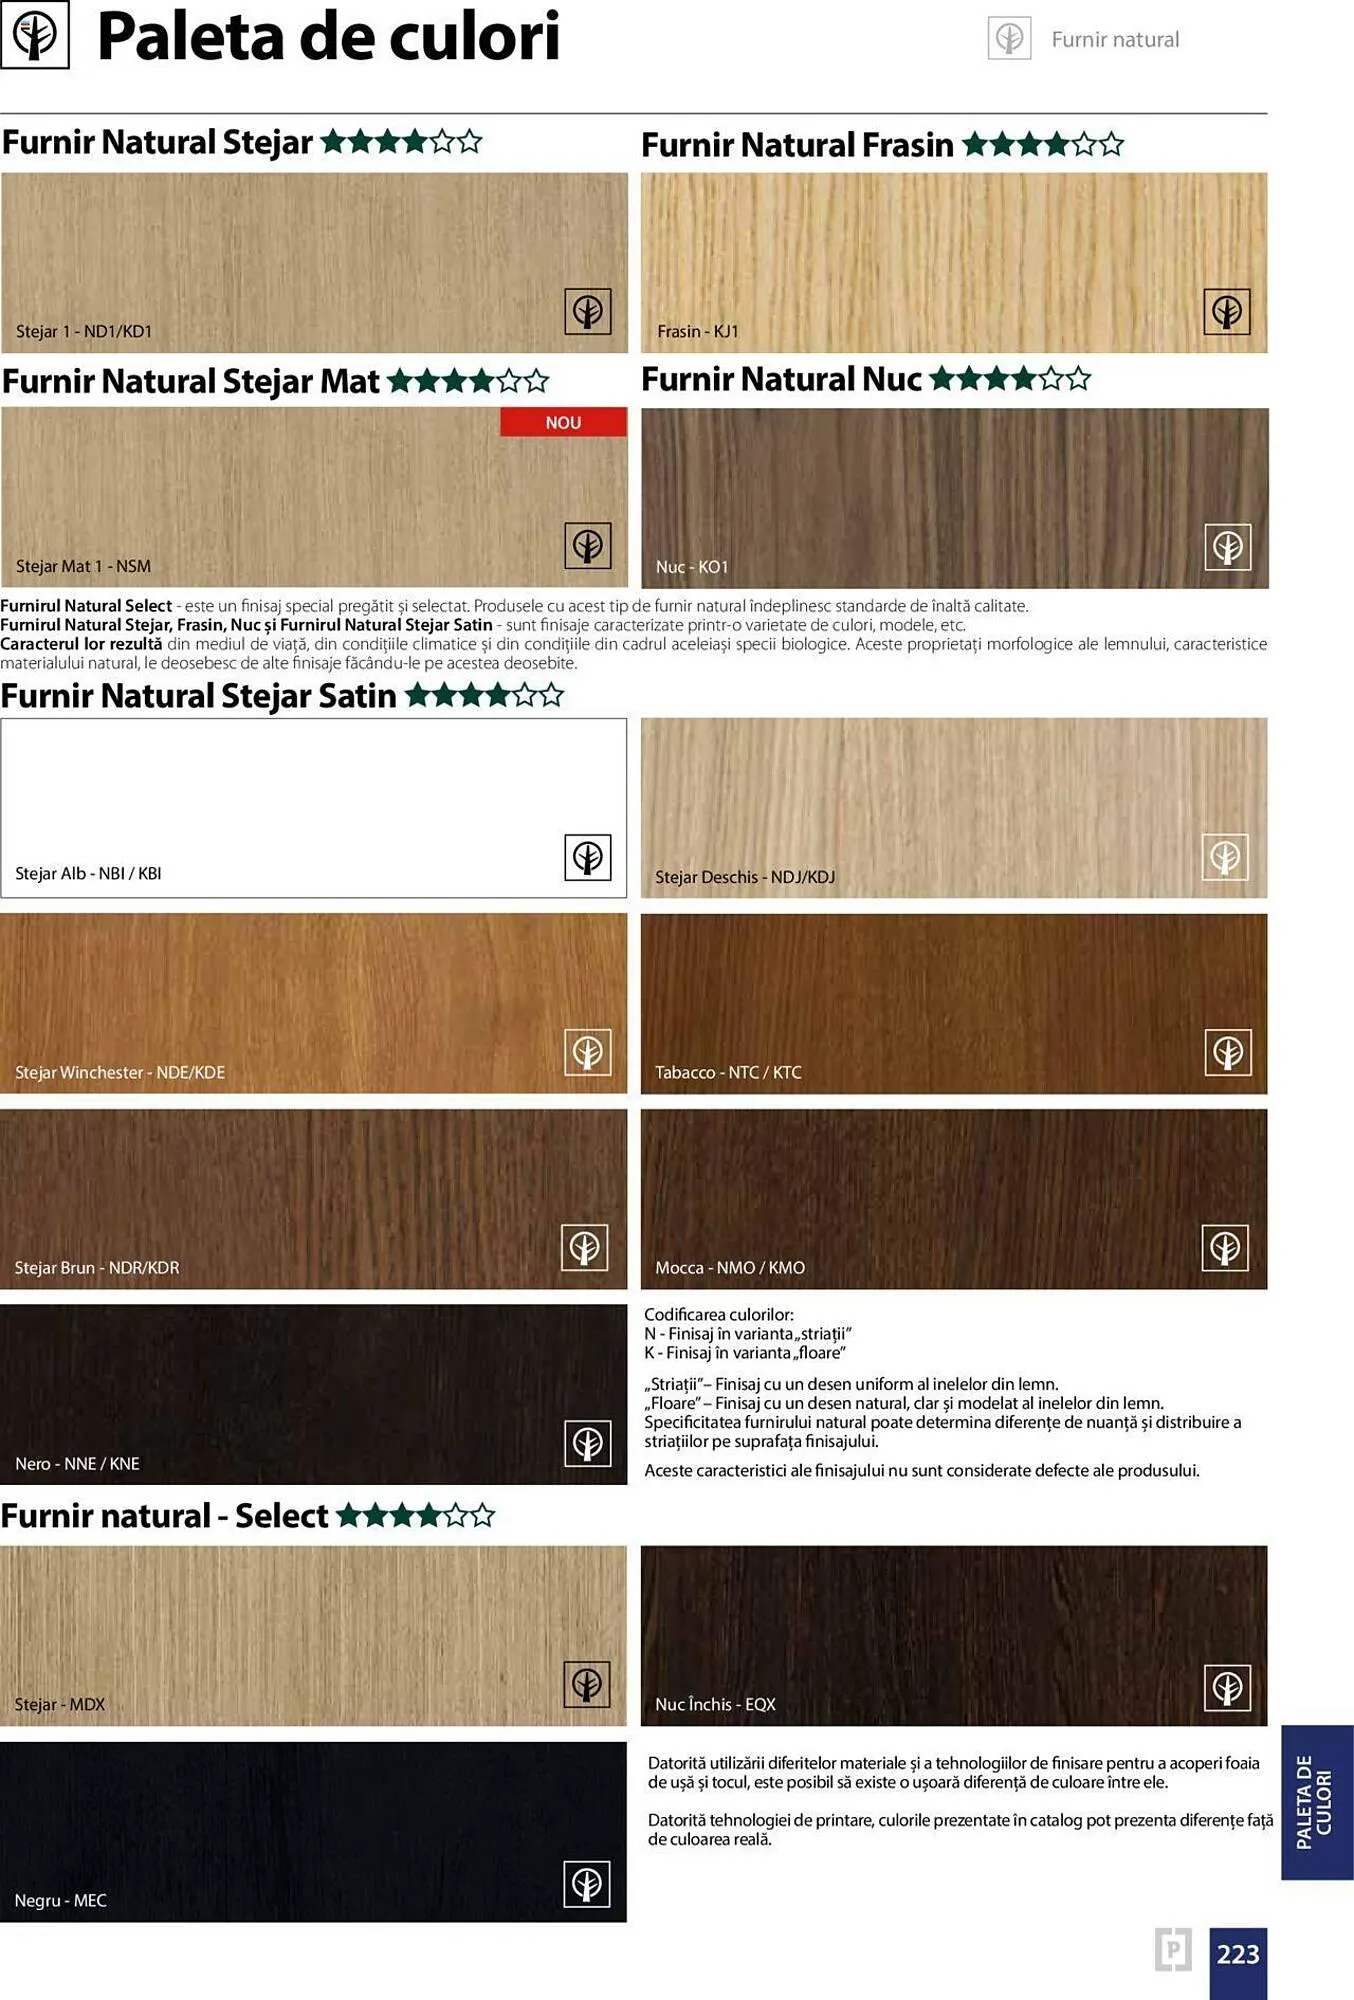Click the tree icon on Stejar 1 swatch
This screenshot has height=2000, width=1354.
click(588, 312)
